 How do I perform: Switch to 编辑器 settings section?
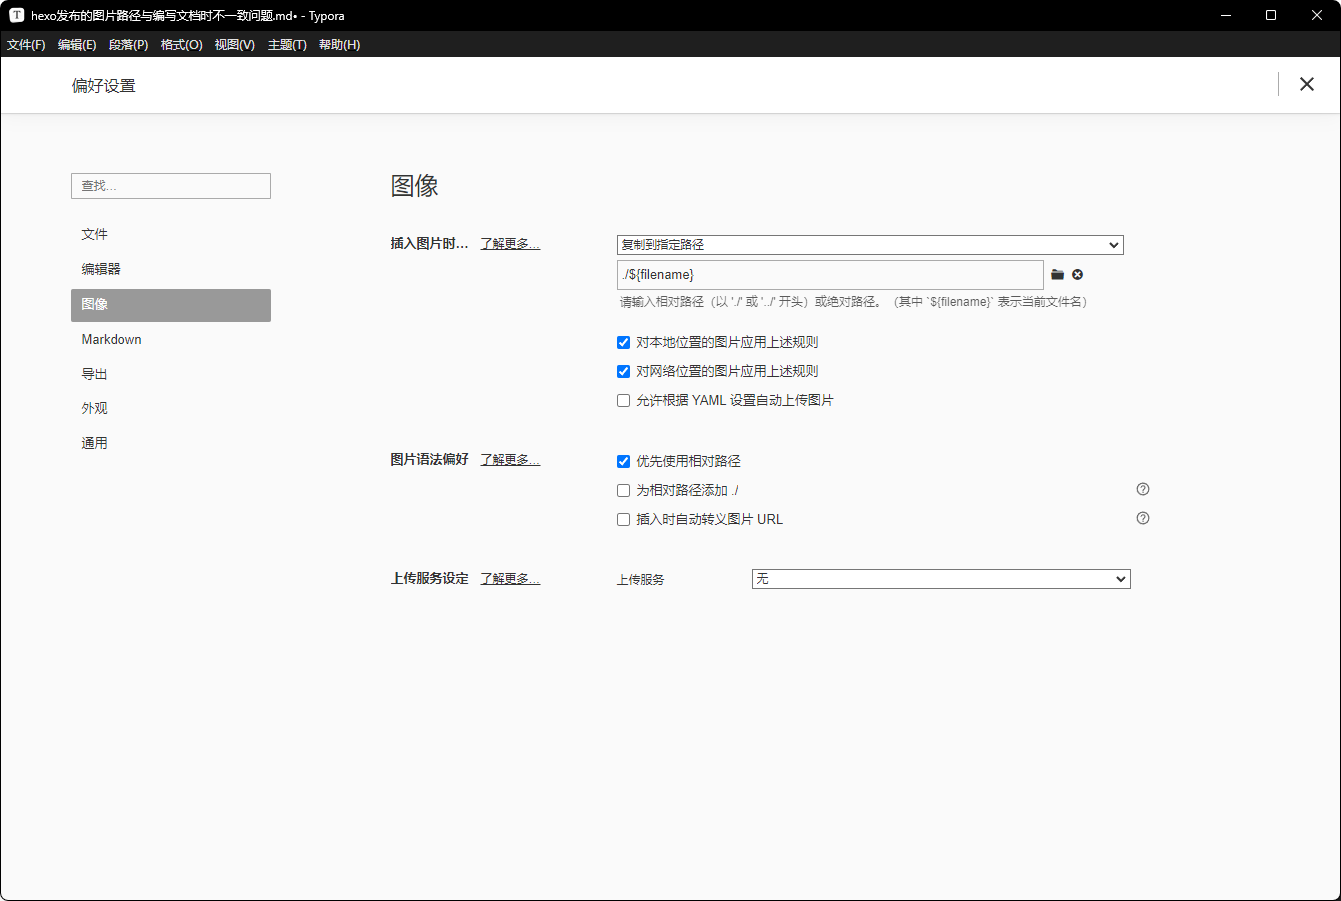point(101,269)
